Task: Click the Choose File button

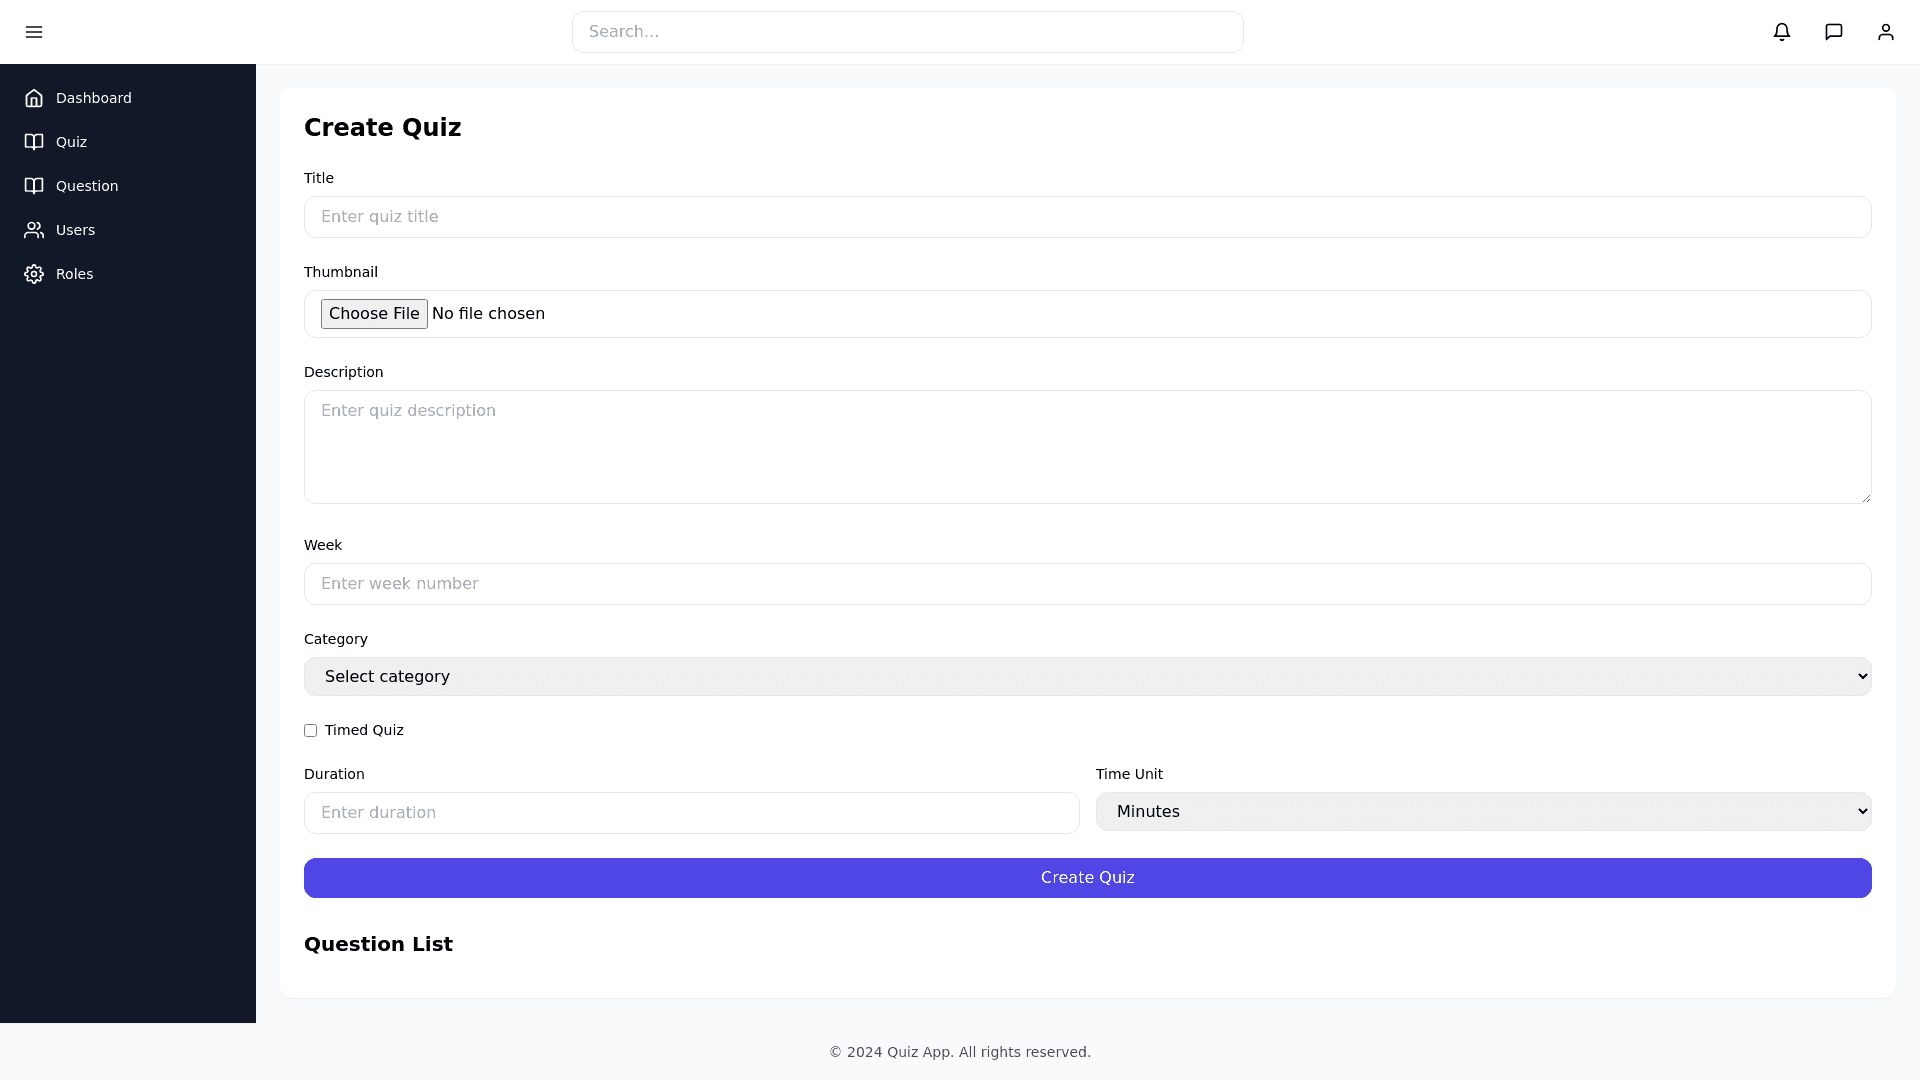Action: (374, 314)
